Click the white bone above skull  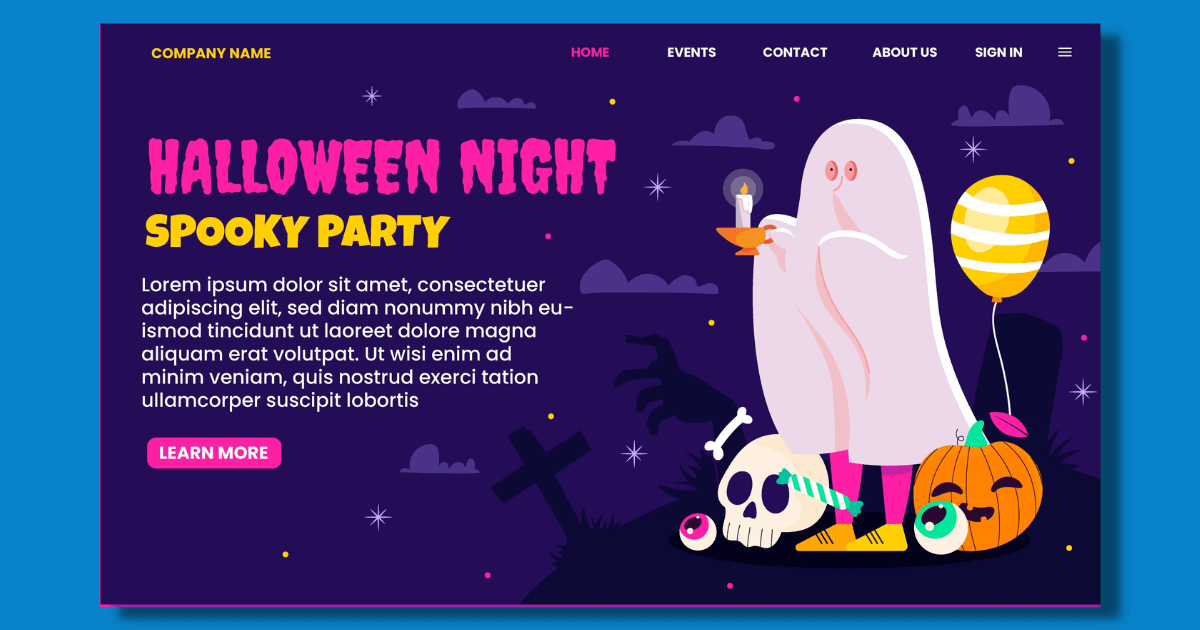click(x=728, y=431)
